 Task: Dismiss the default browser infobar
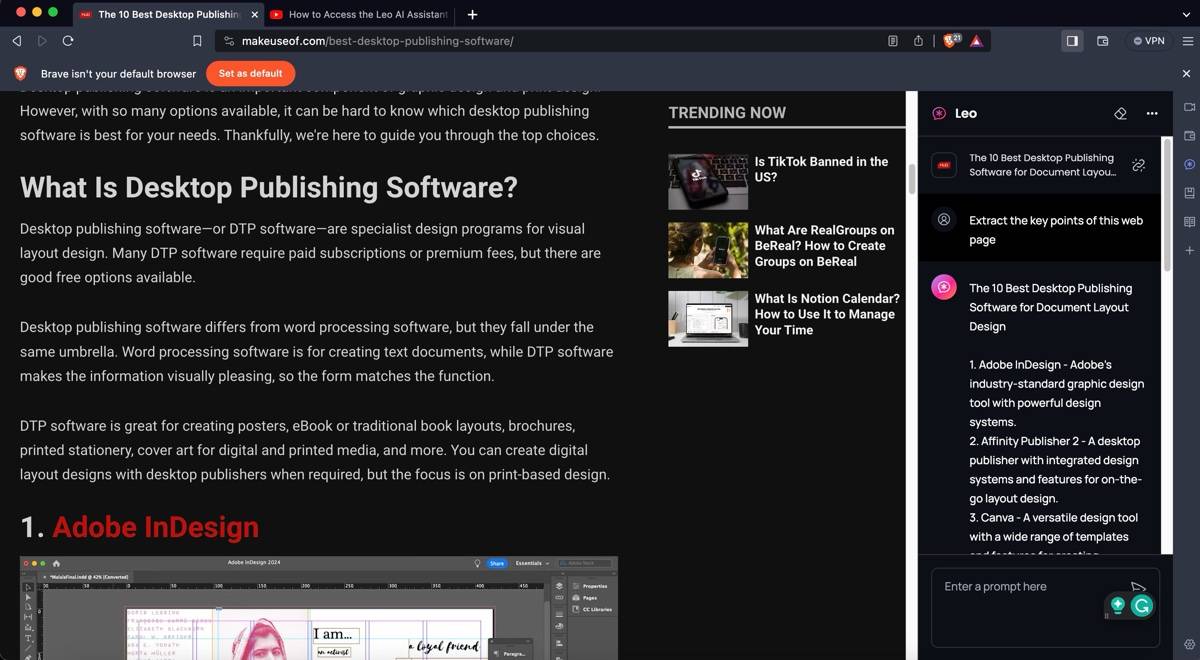click(1187, 73)
